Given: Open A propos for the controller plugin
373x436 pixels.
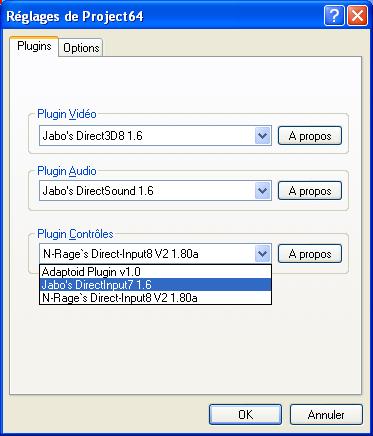Looking at the screenshot, I should point(310,254).
